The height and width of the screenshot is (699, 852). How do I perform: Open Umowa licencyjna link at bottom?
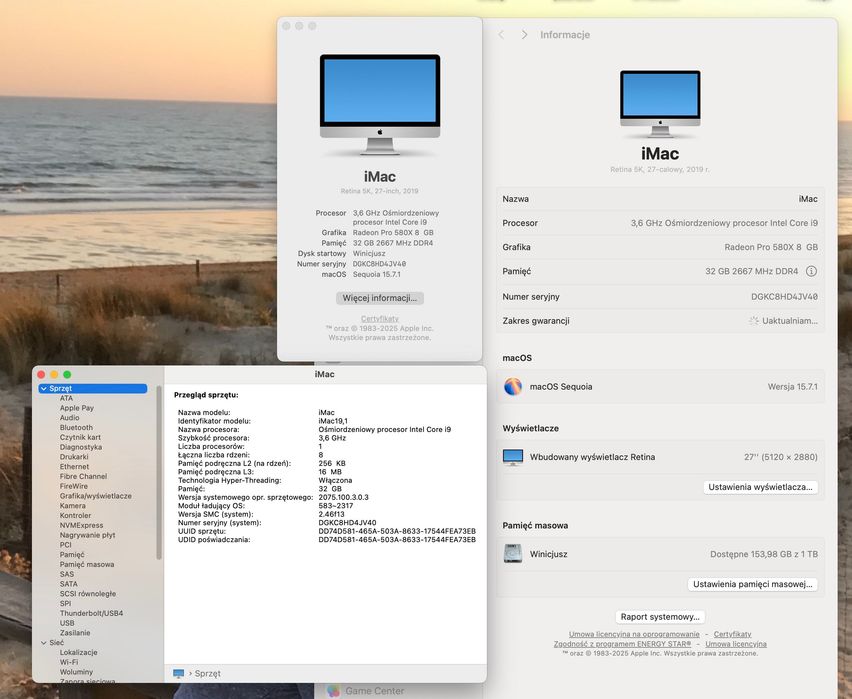click(736, 644)
